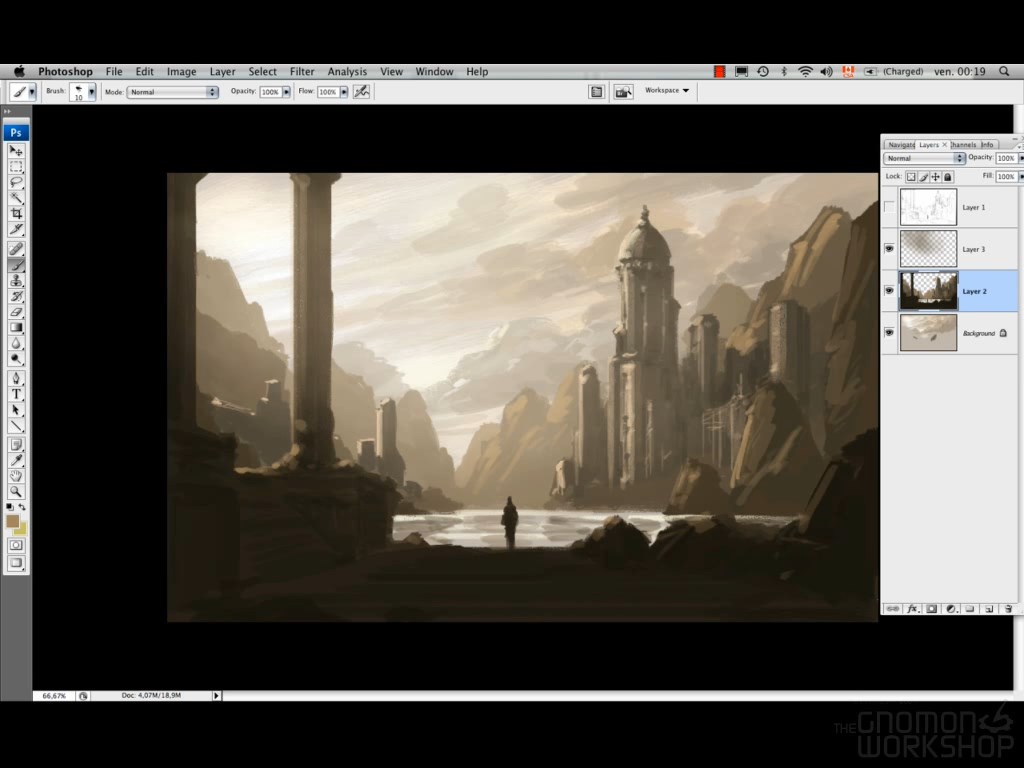Expand the Workspace dropdown

coord(667,91)
